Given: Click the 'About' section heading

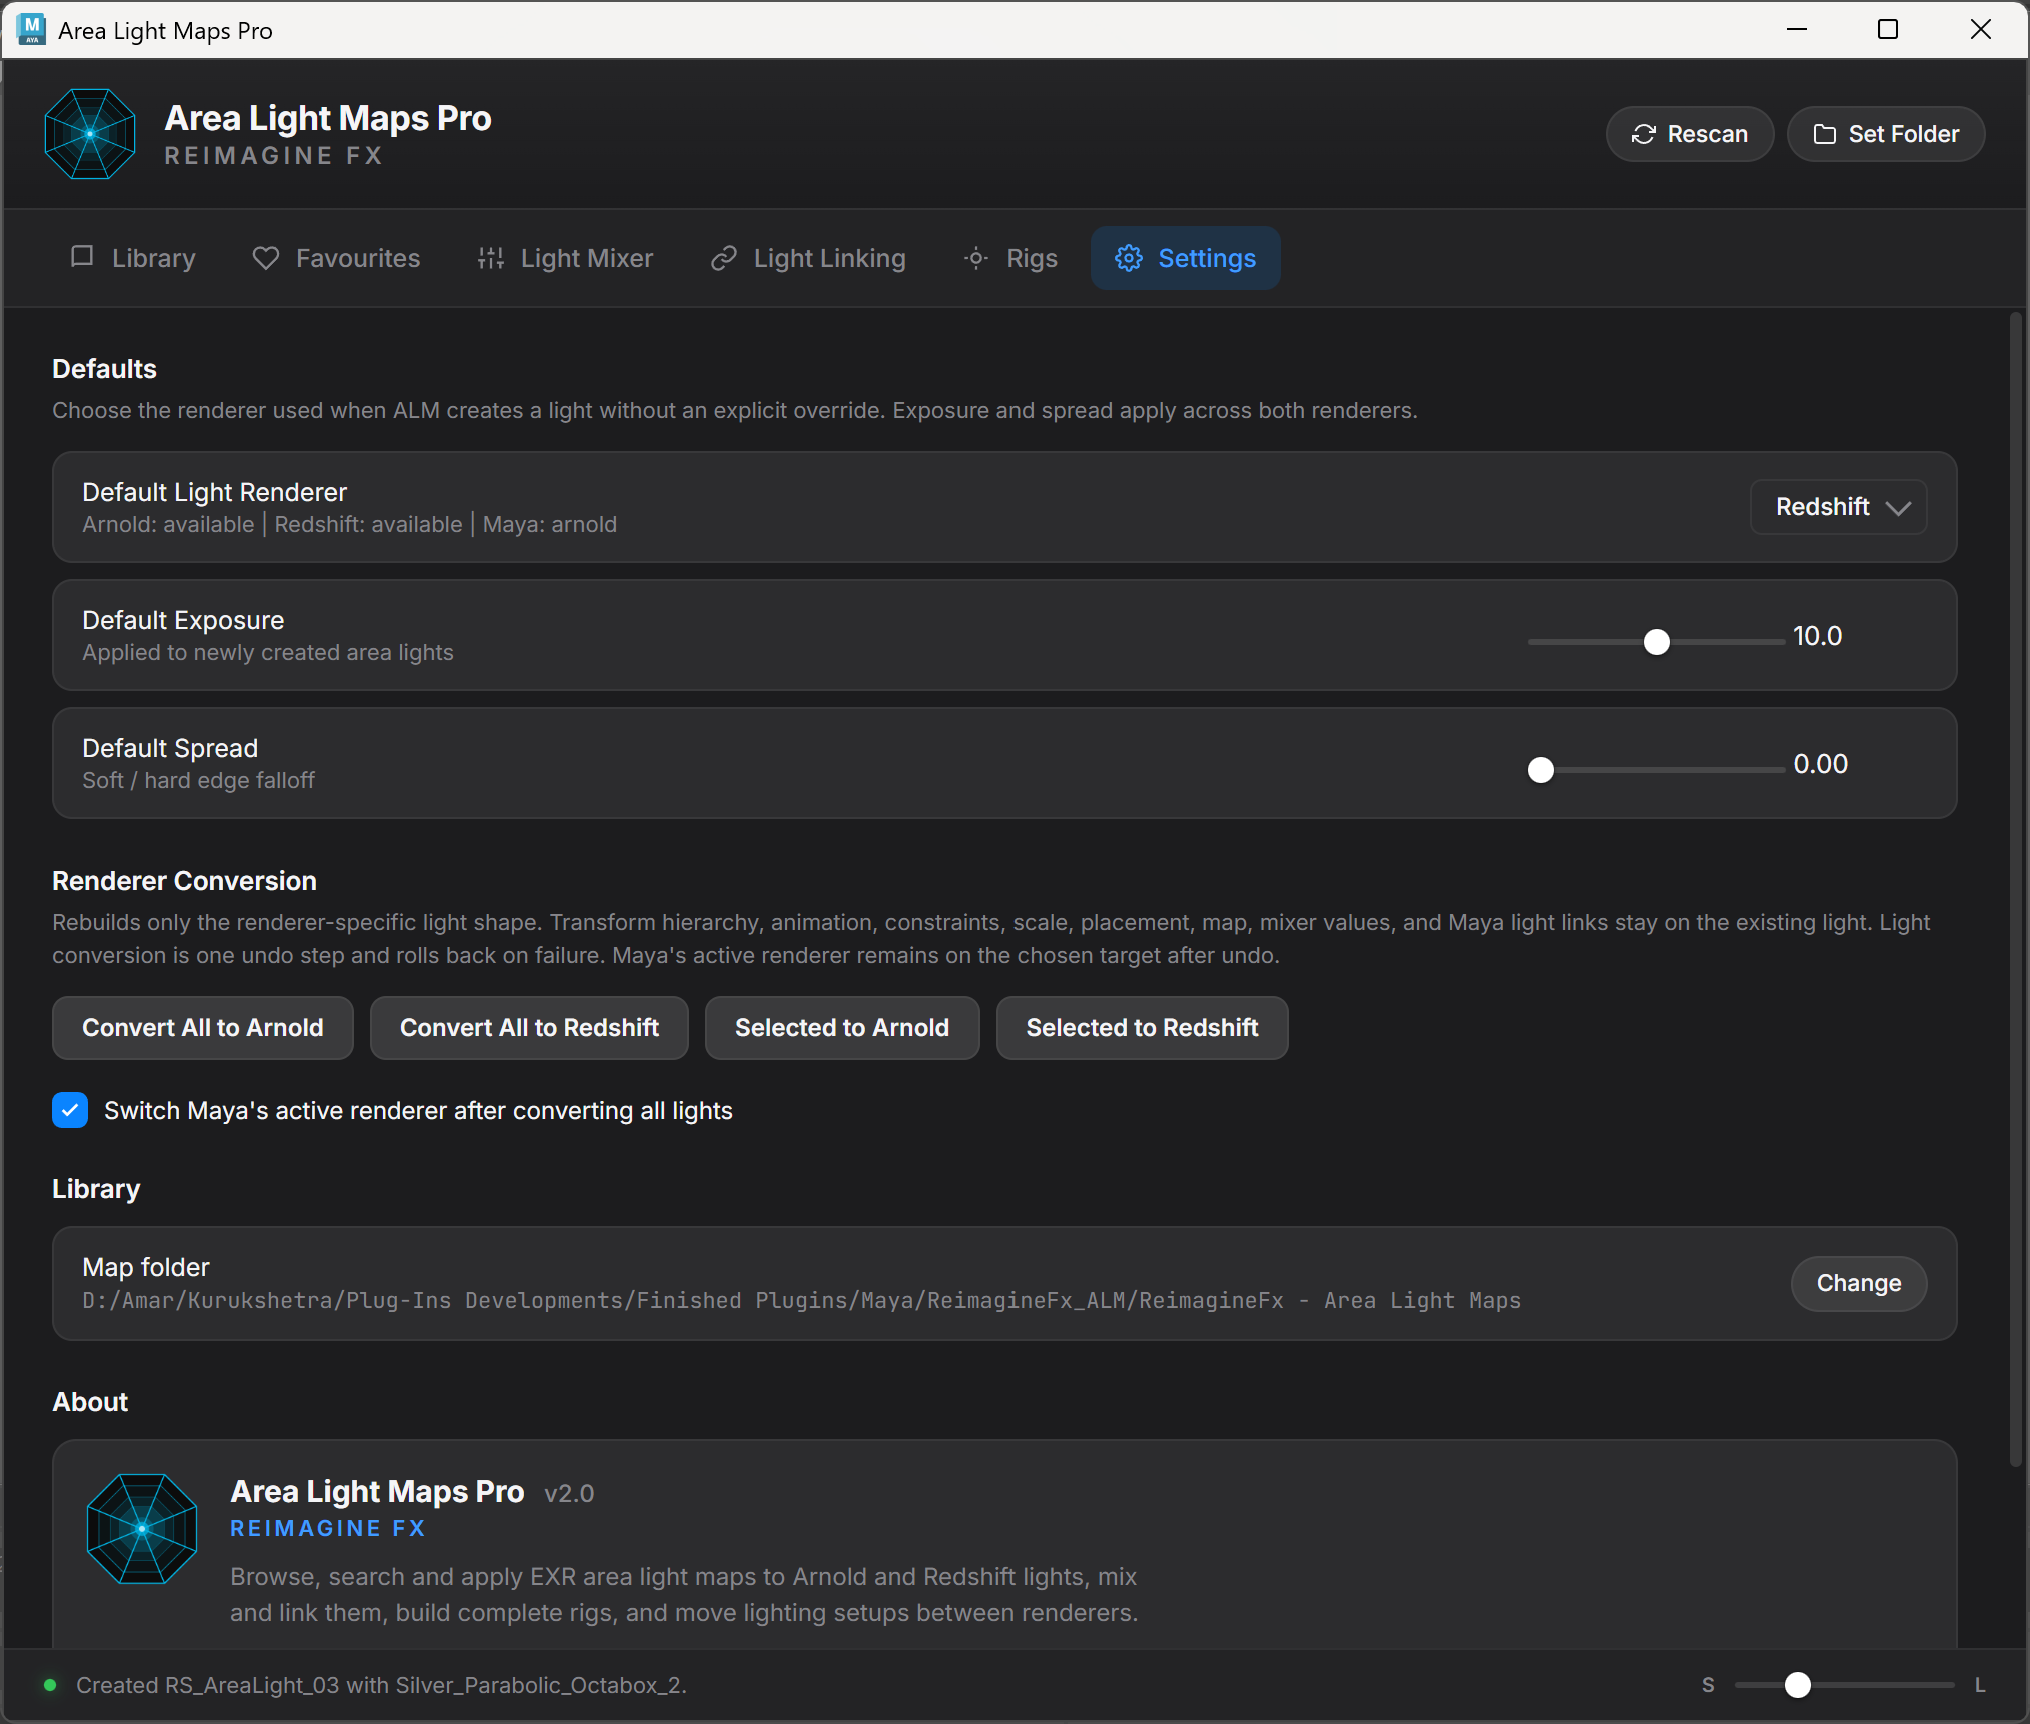Looking at the screenshot, I should tap(90, 1402).
